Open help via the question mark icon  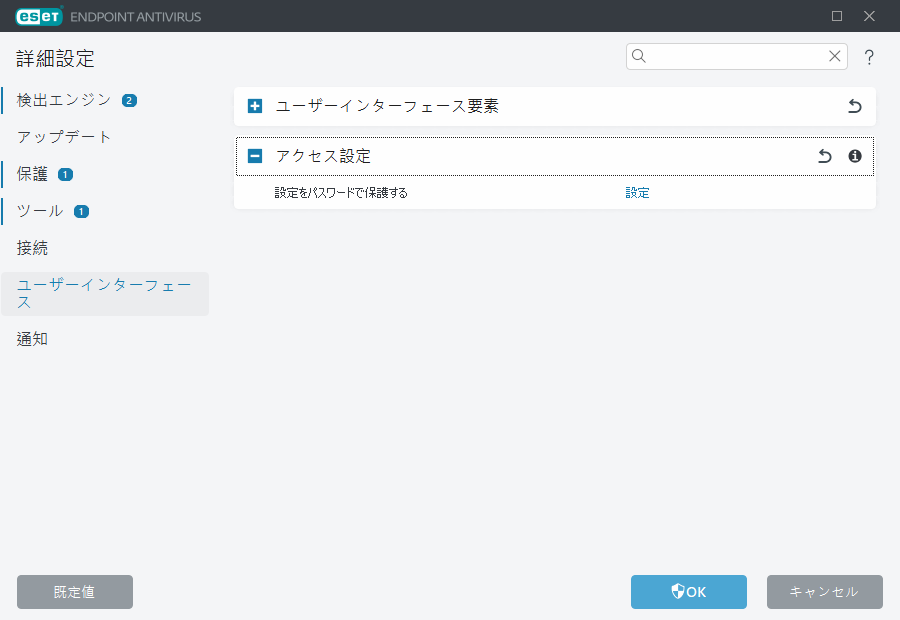[x=868, y=57]
